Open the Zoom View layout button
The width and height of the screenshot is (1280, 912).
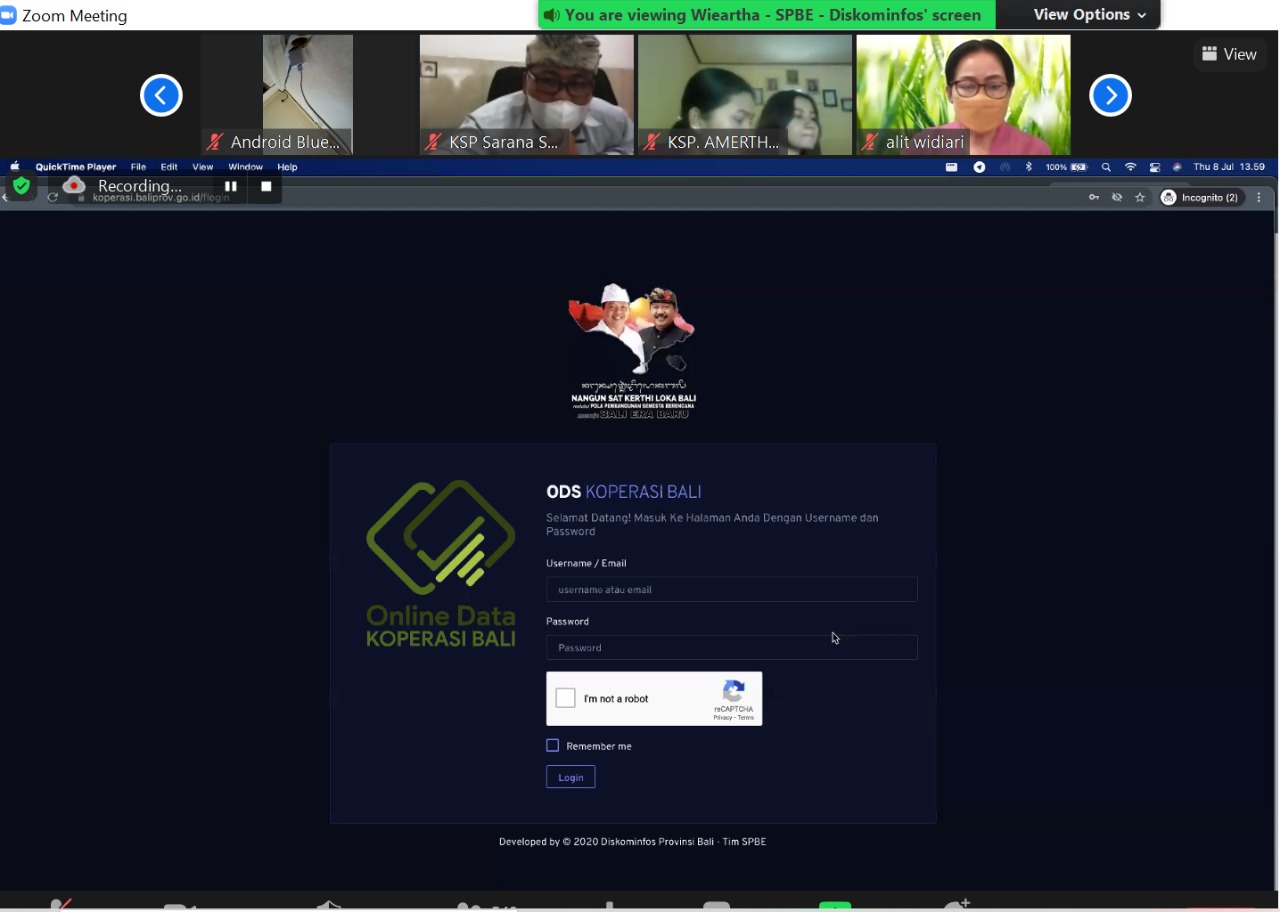point(1229,54)
